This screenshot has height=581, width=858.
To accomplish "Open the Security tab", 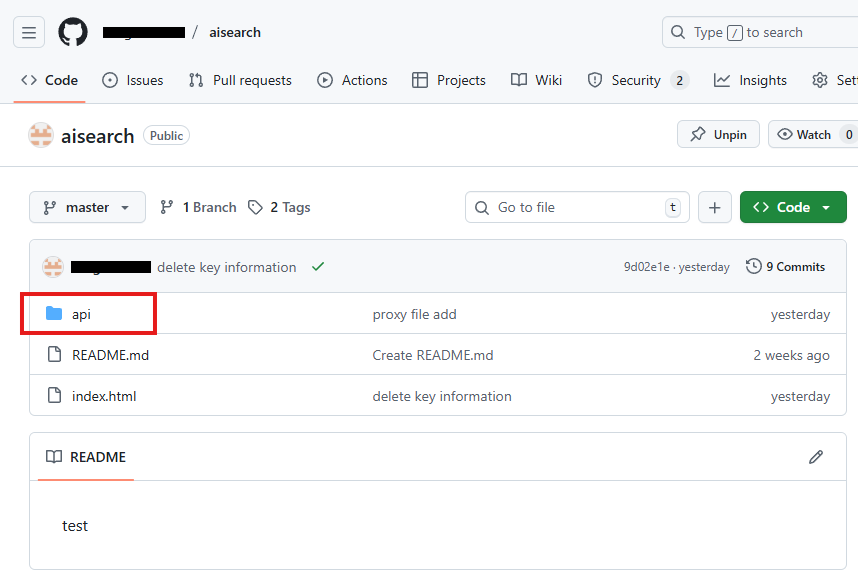I will coord(637,80).
